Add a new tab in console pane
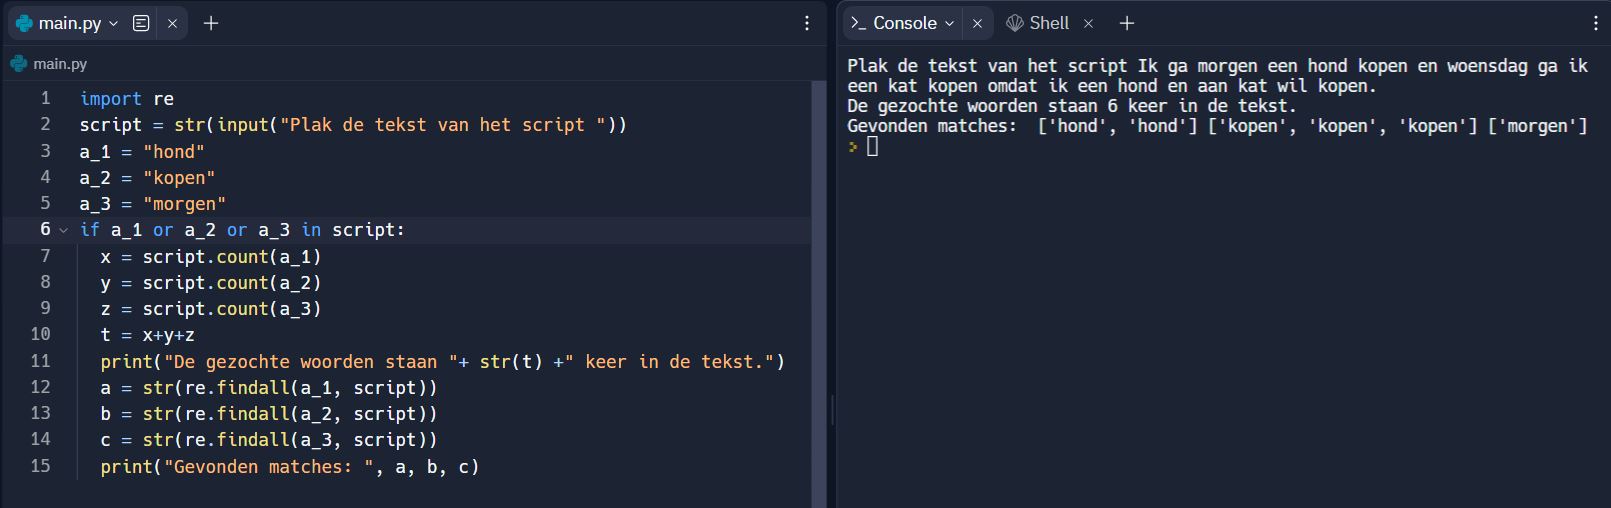The width and height of the screenshot is (1611, 508). pos(1127,23)
